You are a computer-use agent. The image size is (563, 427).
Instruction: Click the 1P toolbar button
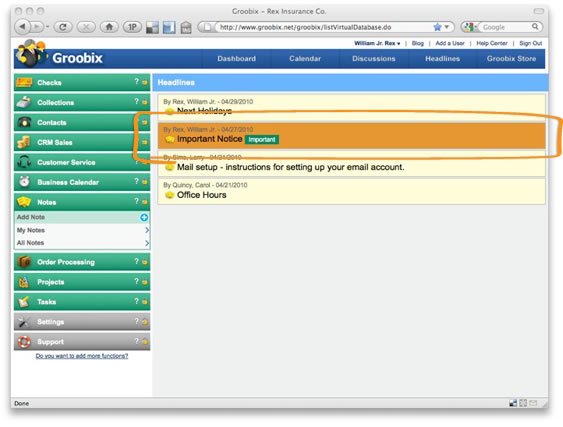tap(132, 27)
